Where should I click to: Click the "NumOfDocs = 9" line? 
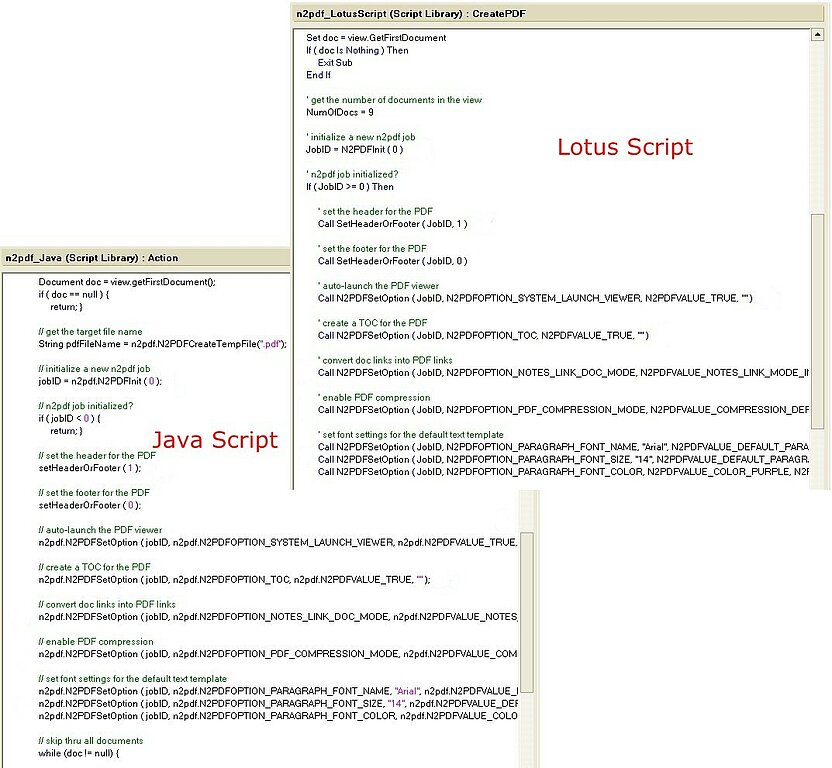click(x=340, y=112)
